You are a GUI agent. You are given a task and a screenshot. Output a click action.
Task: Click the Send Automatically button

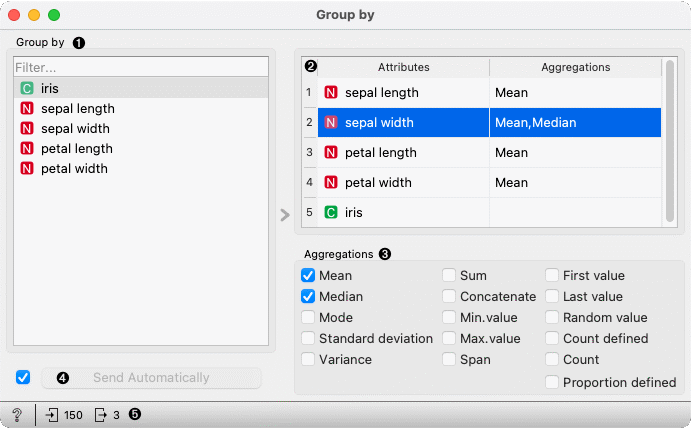(151, 378)
